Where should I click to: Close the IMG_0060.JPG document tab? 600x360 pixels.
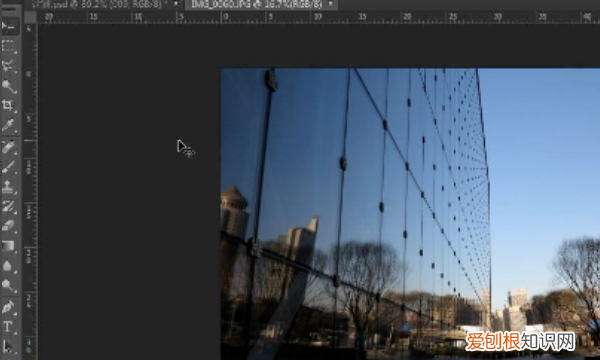pos(331,4)
